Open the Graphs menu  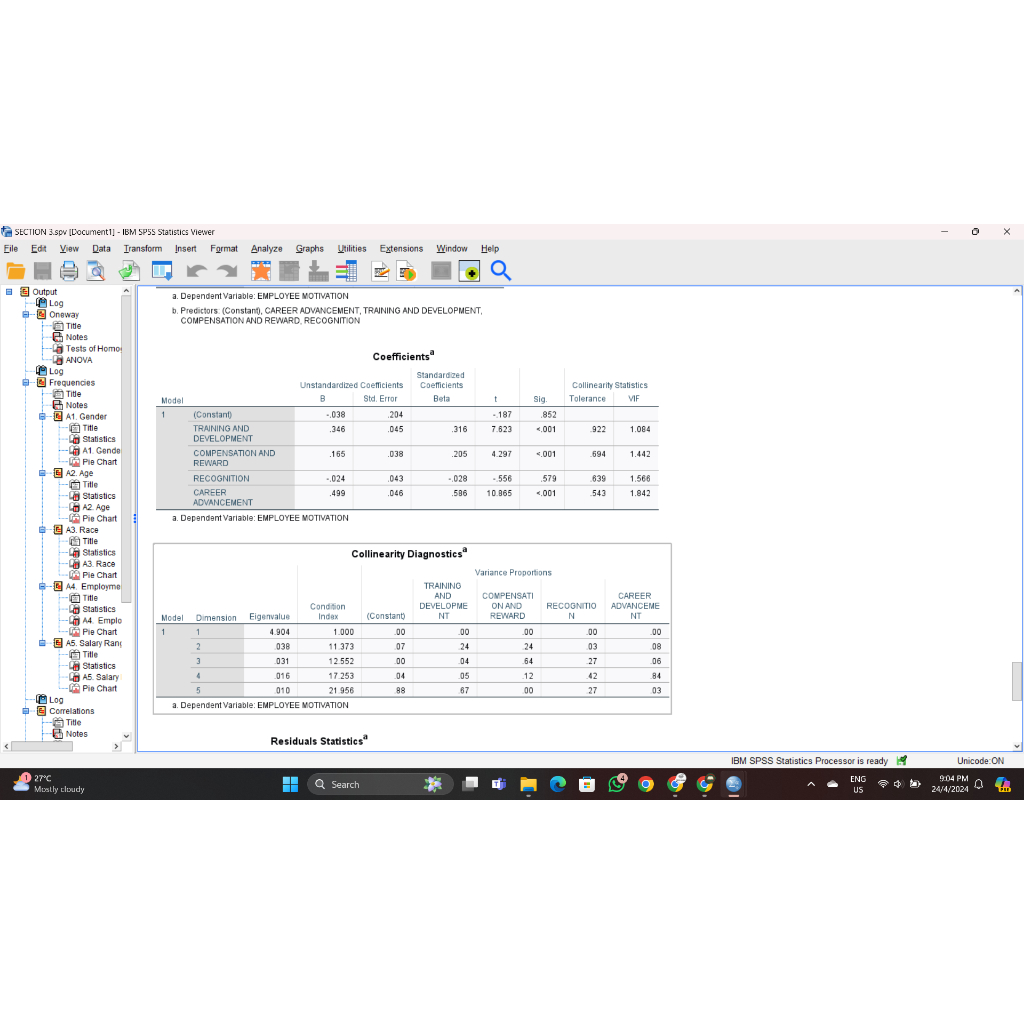309,248
